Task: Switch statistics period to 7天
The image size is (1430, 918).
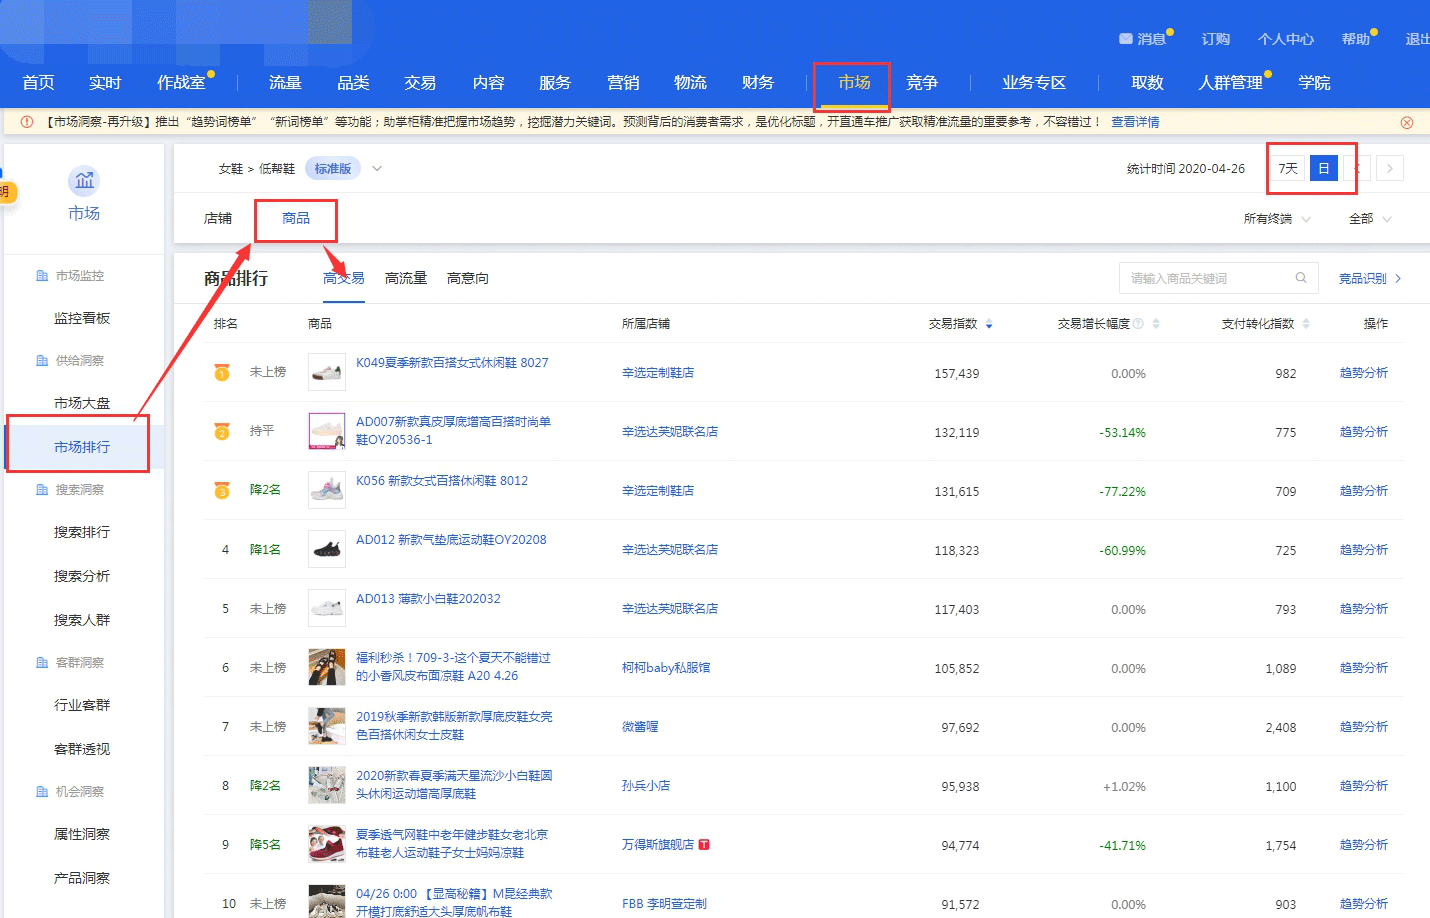Action: (x=1288, y=168)
